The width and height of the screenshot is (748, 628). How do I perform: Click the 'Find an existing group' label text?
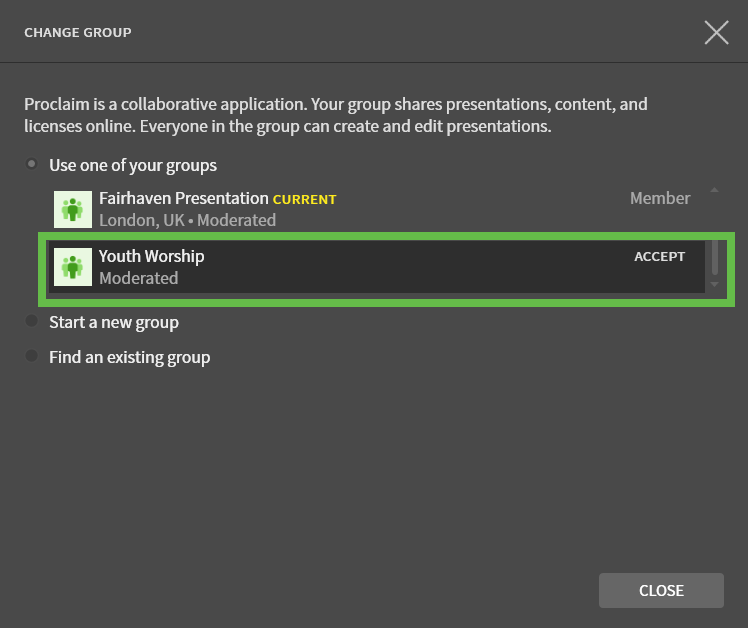(130, 357)
